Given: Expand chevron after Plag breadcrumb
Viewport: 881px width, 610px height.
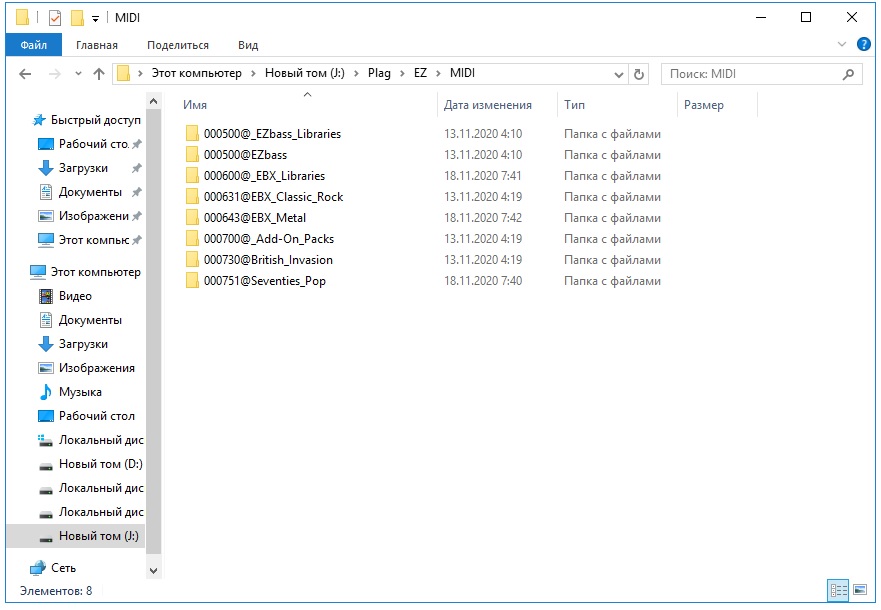Looking at the screenshot, I should point(402,74).
